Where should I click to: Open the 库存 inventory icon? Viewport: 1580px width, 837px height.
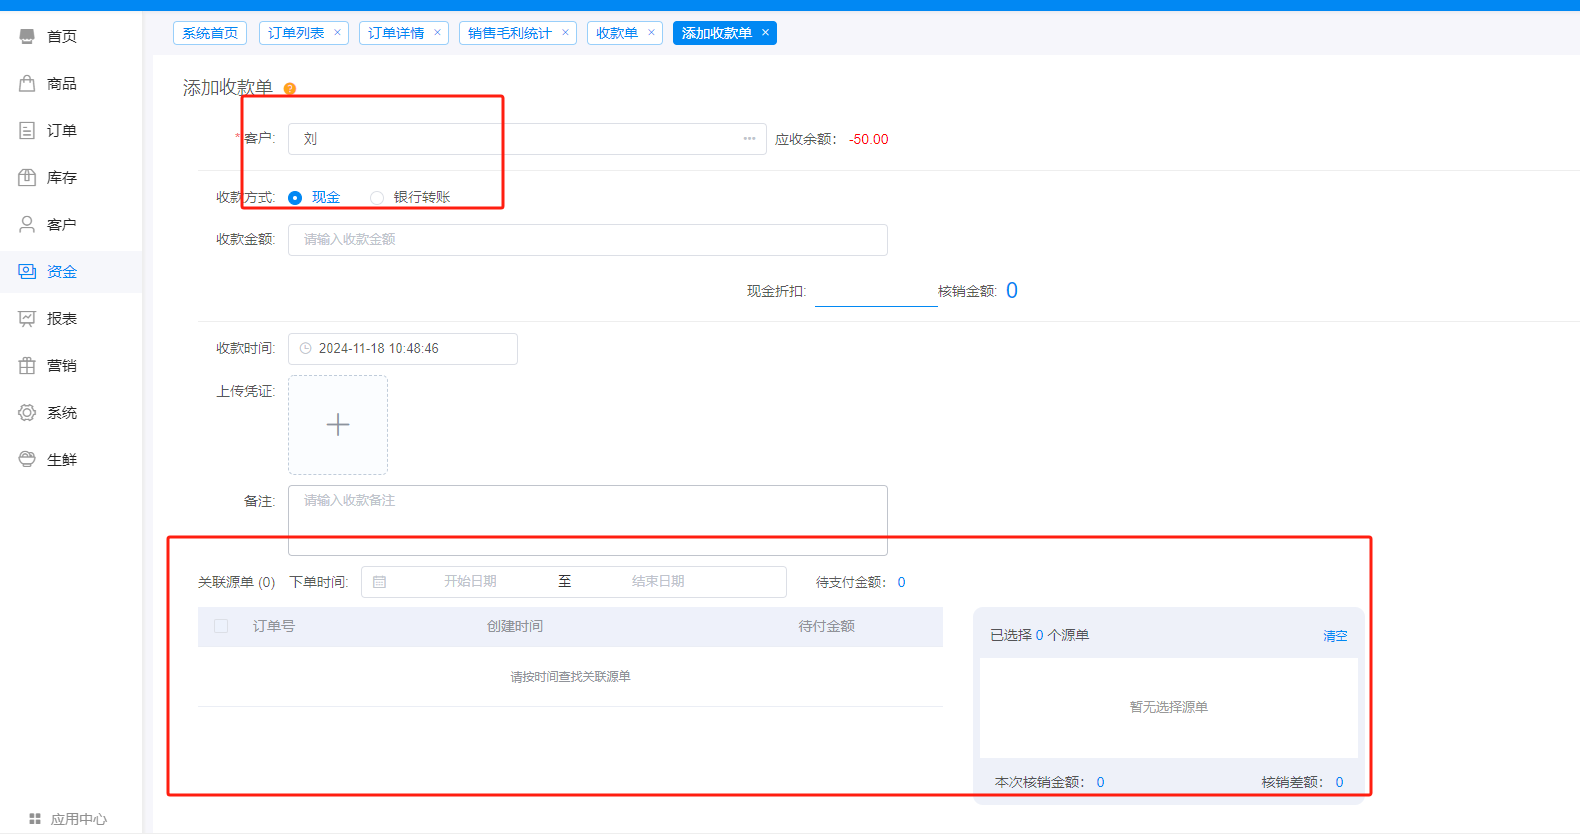[x=27, y=177]
